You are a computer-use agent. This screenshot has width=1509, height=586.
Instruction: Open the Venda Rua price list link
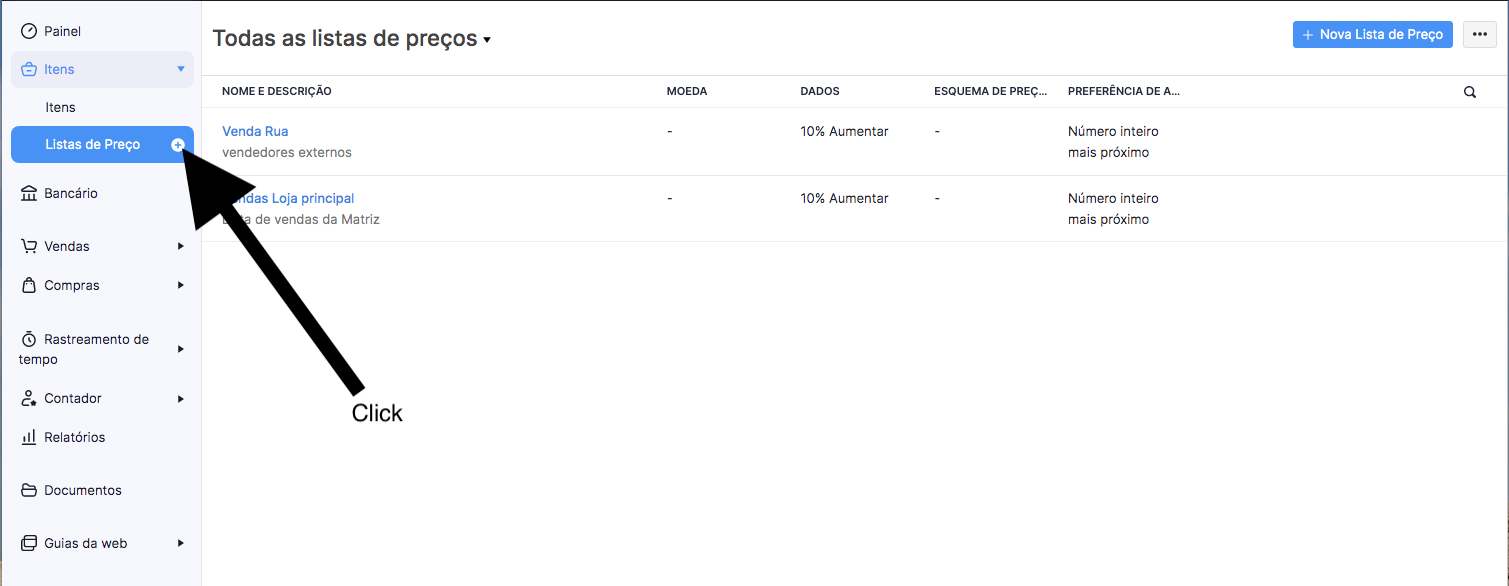click(255, 131)
